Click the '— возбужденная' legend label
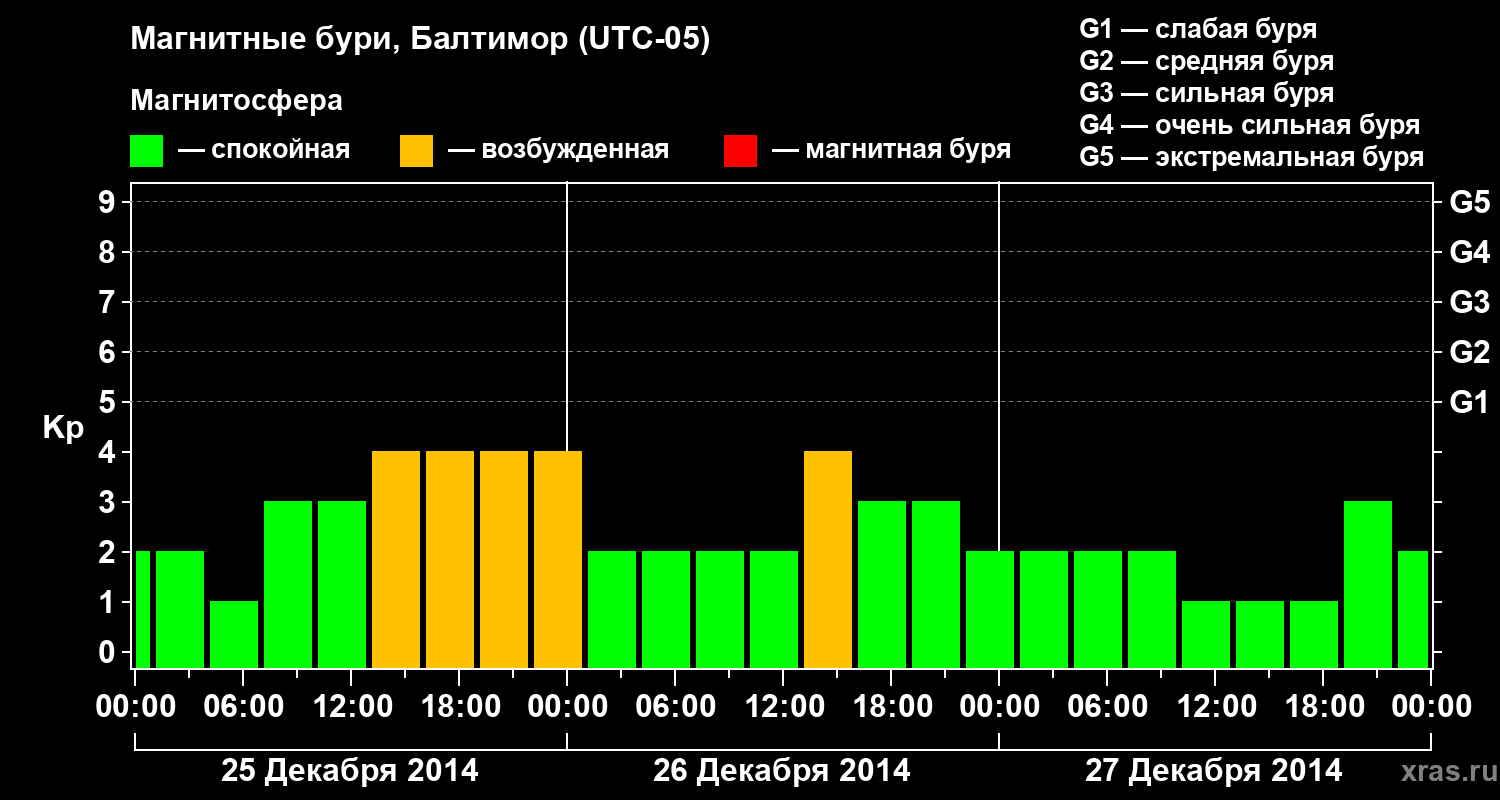This screenshot has height=800, width=1500. point(558,150)
